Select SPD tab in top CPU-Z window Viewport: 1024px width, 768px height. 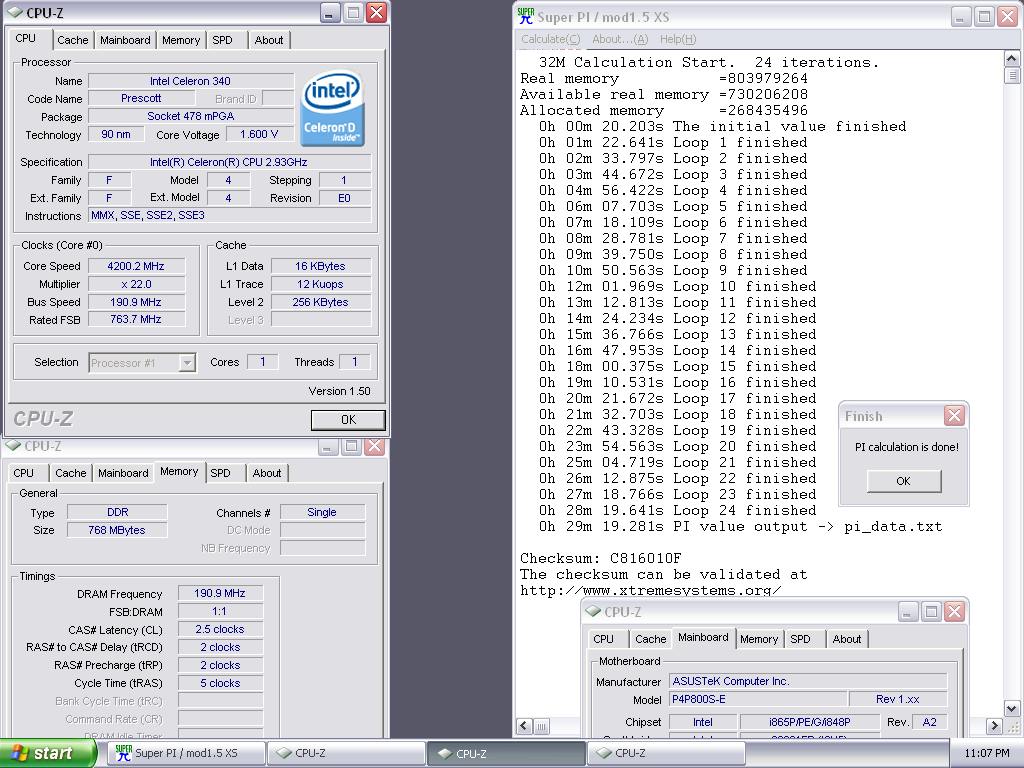point(222,40)
